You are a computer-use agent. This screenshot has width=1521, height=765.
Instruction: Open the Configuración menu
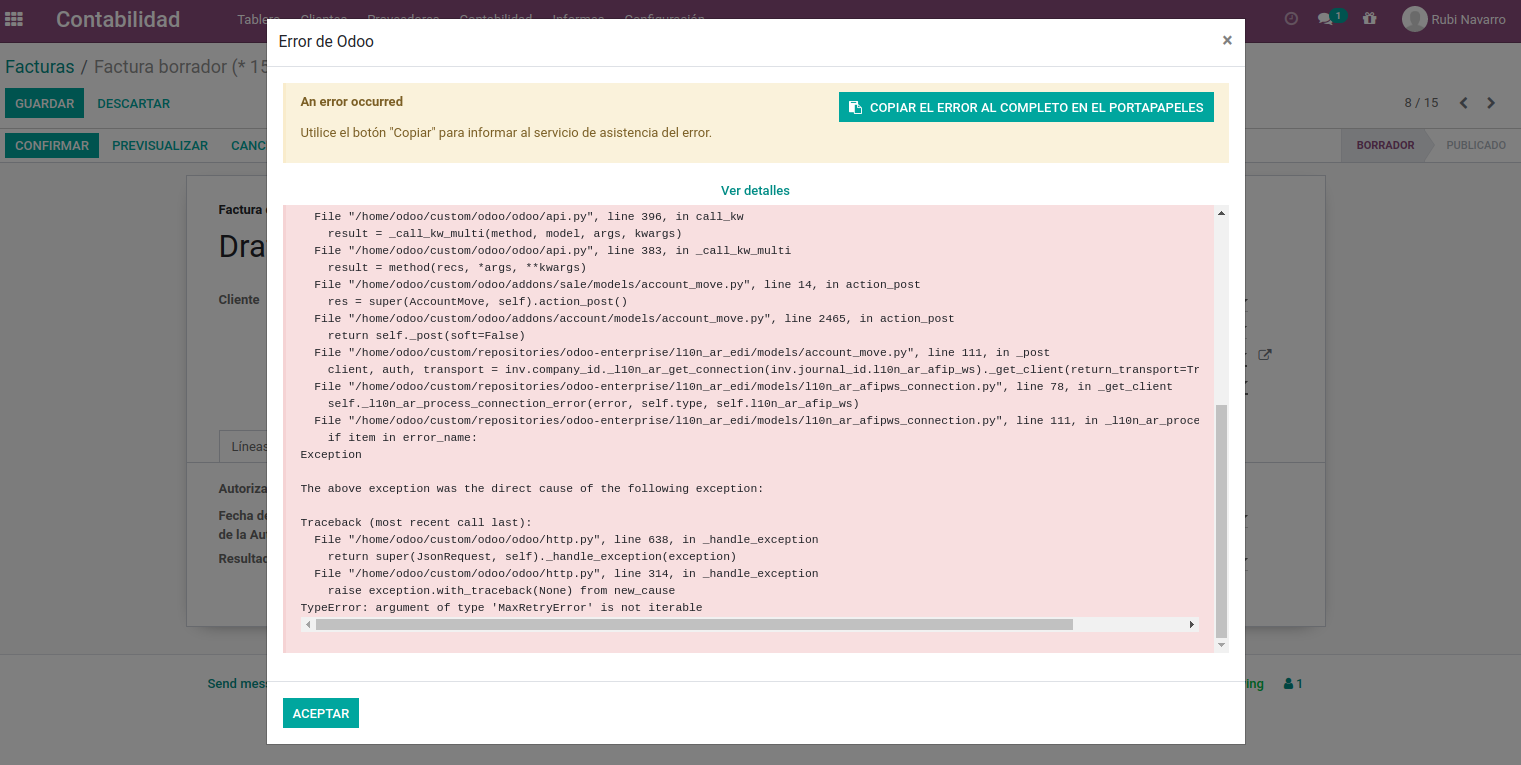tap(664, 19)
